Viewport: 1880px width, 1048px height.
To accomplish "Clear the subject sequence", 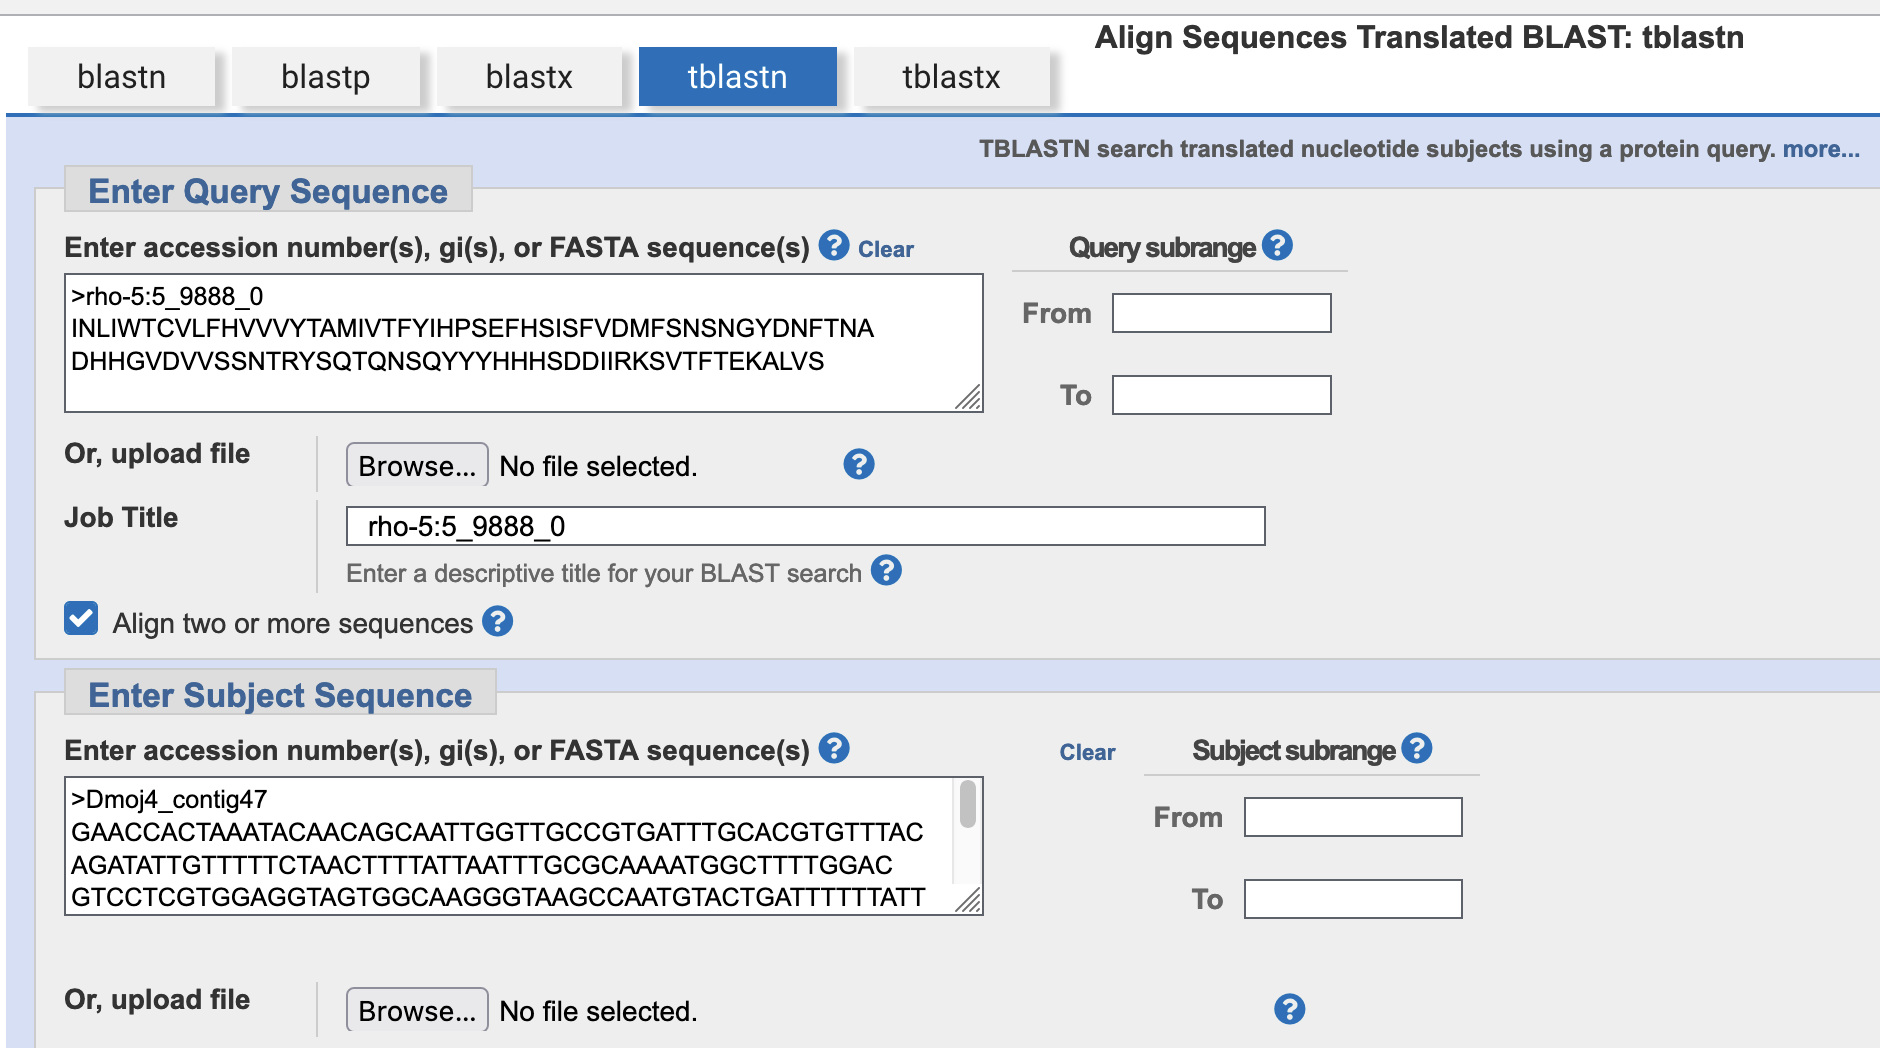I will [x=1087, y=753].
